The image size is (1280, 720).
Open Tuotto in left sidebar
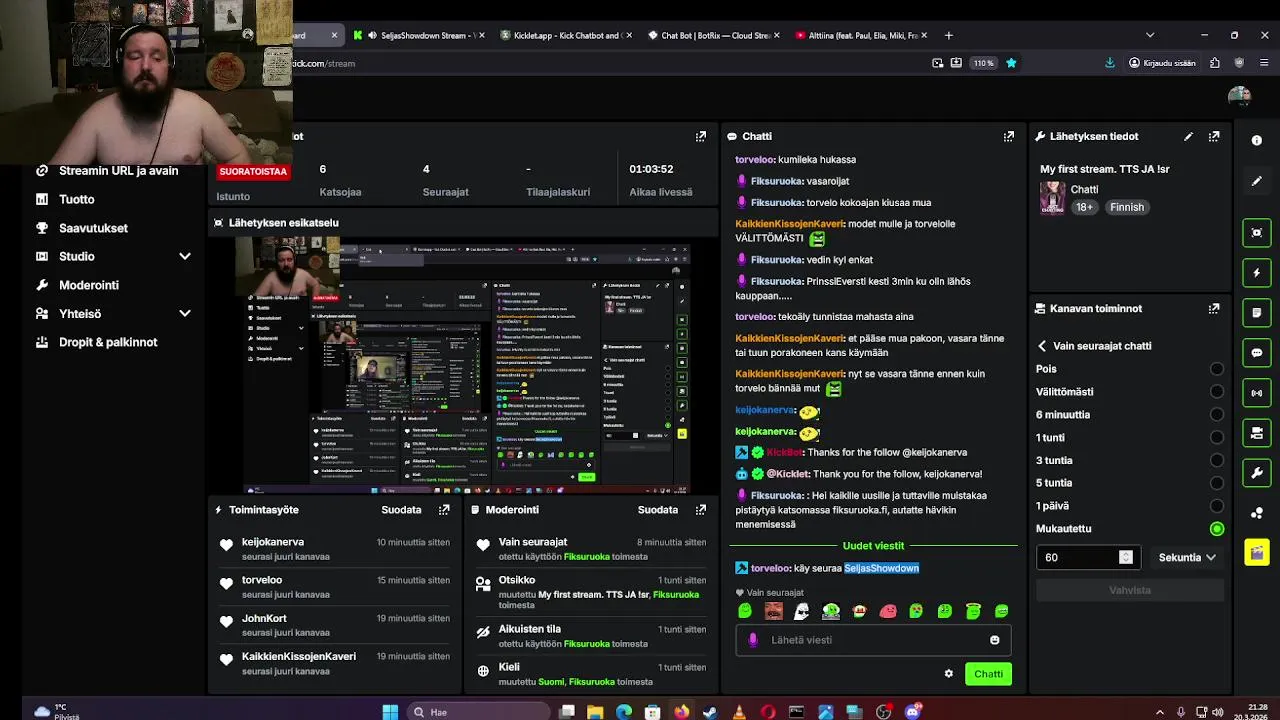[77, 200]
